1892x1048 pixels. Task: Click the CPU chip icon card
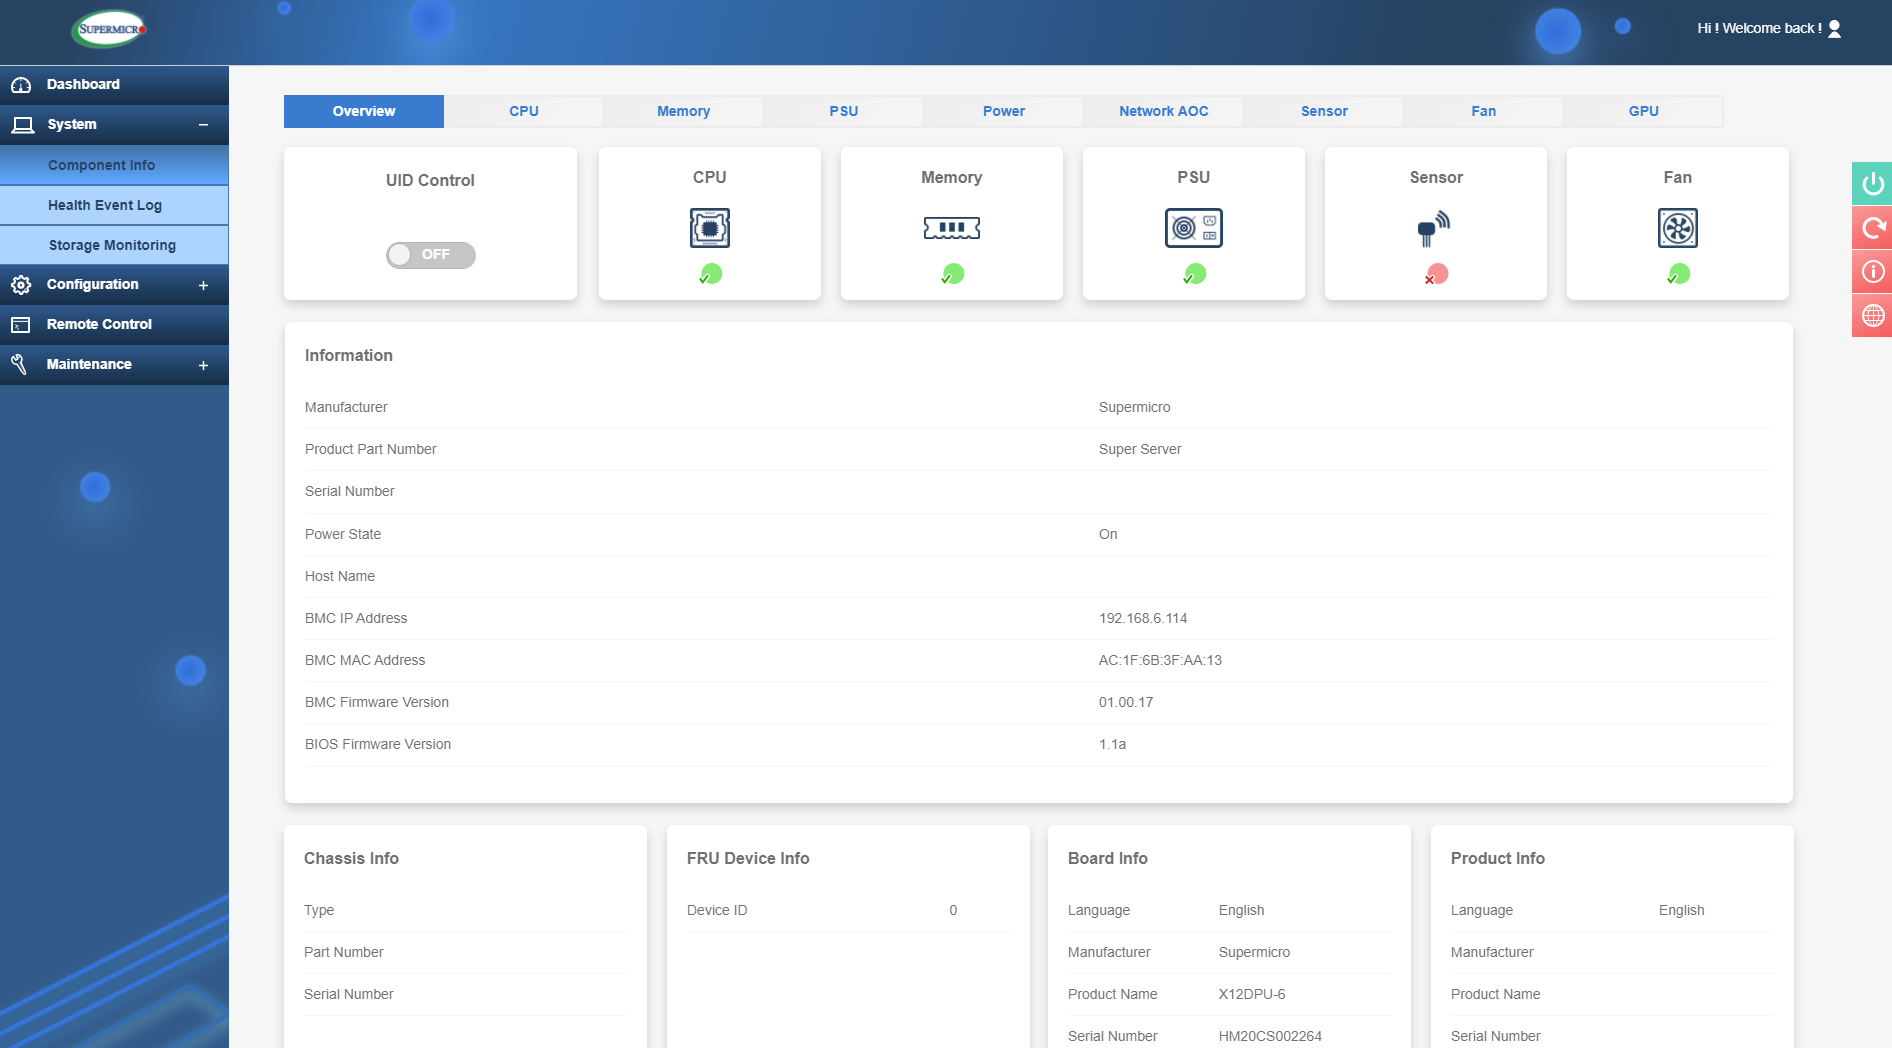click(709, 228)
